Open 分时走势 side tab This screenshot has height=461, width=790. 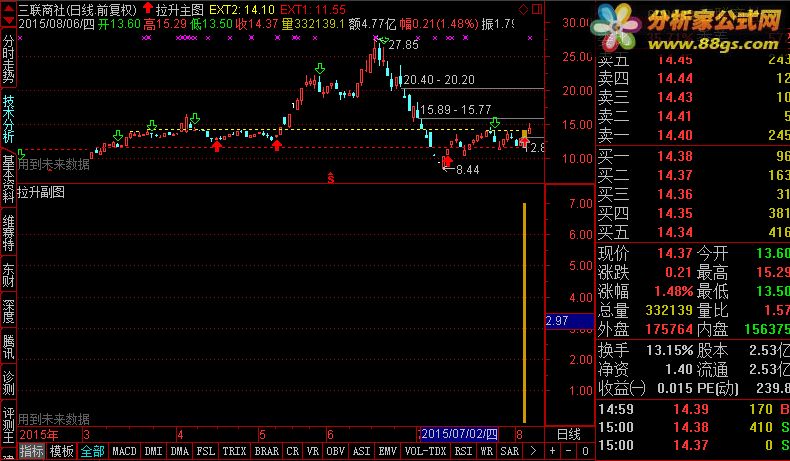(x=9, y=58)
